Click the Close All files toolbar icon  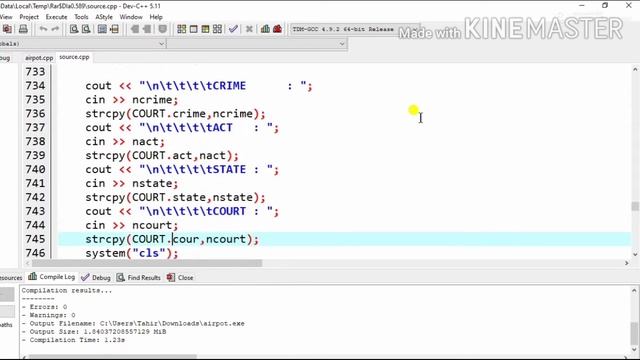[7, 29]
